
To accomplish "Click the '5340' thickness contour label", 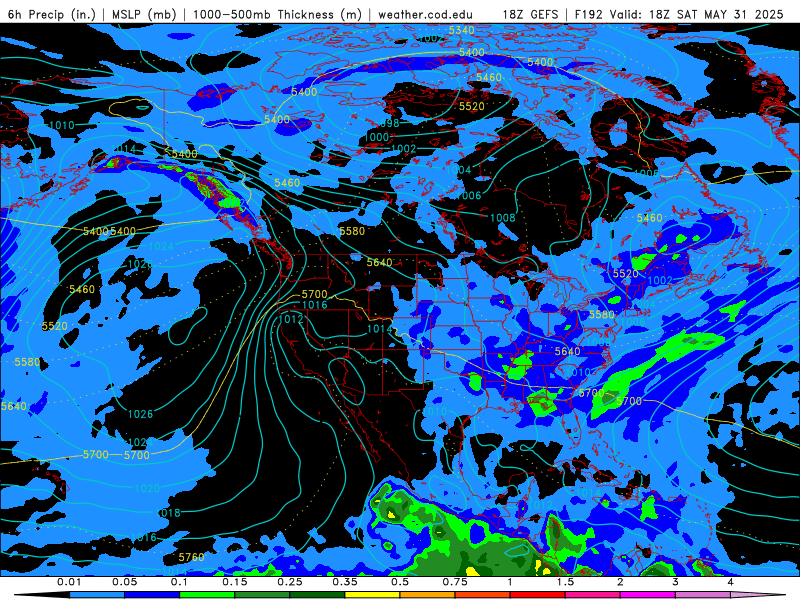I will pyautogui.click(x=461, y=30).
